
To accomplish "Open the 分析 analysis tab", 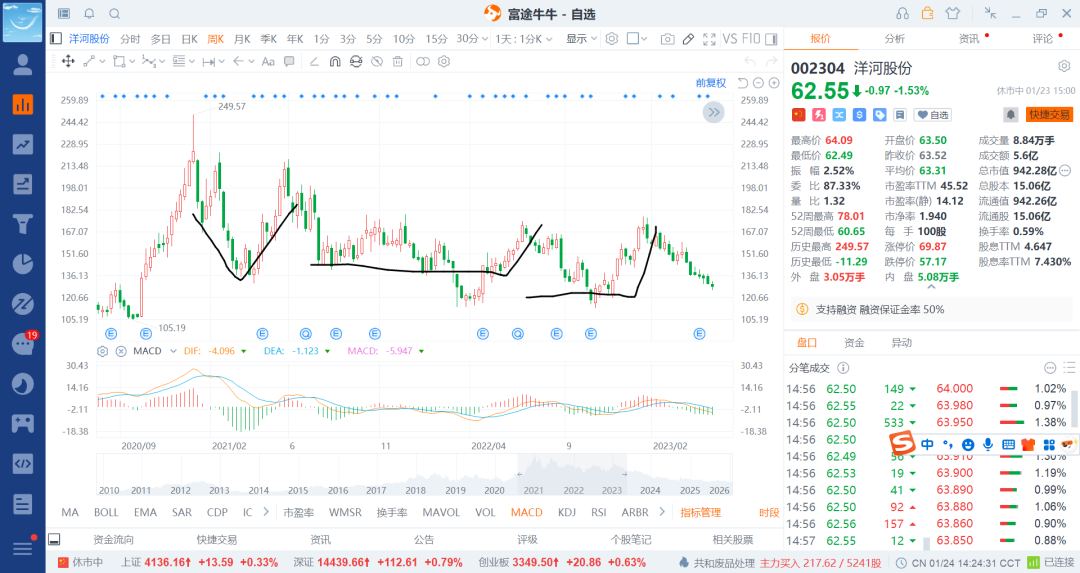I will [x=895, y=39].
